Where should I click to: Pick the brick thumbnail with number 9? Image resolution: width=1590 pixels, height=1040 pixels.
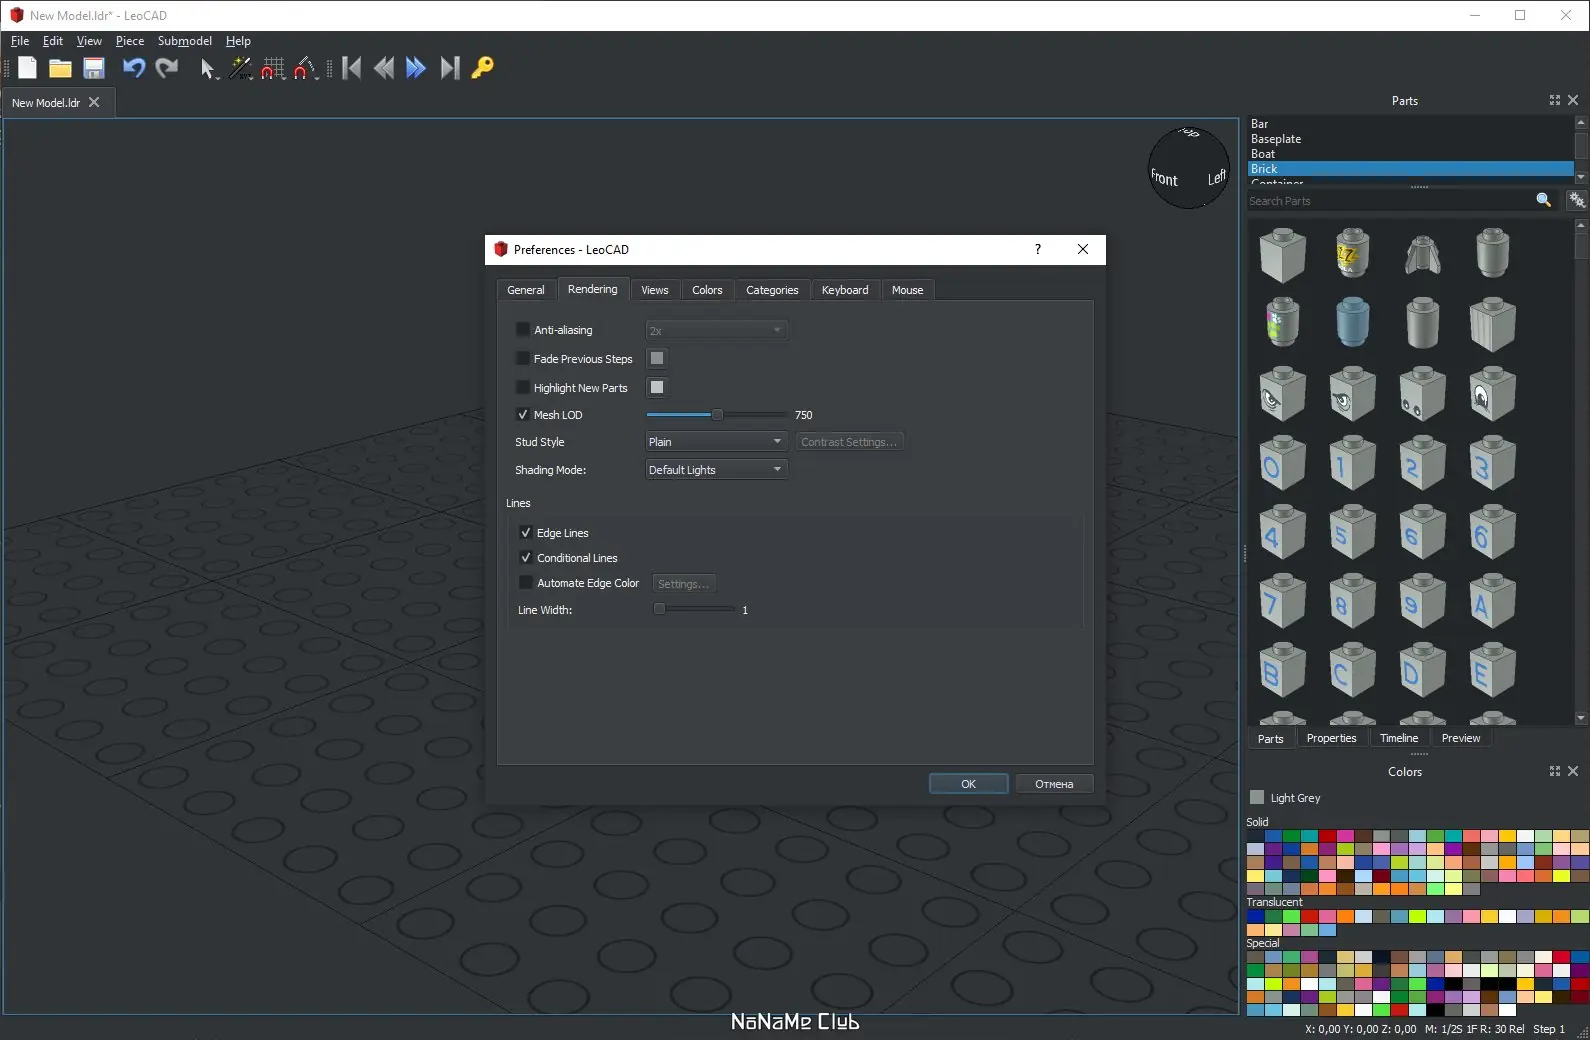click(x=1422, y=602)
